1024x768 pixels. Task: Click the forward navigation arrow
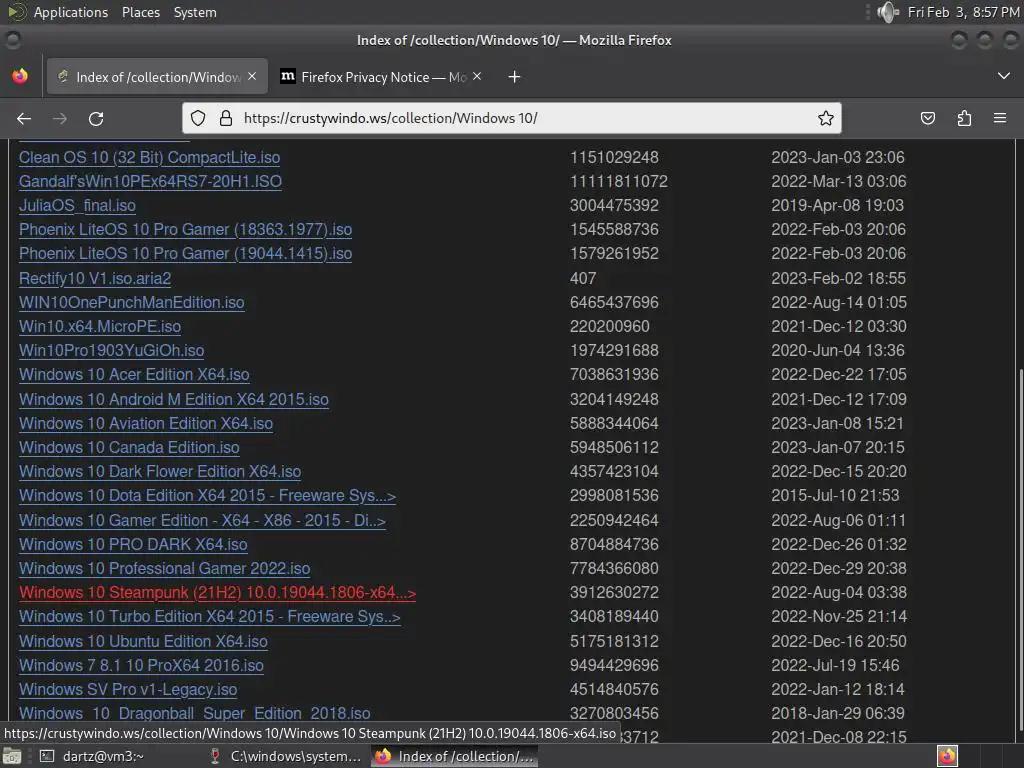point(60,119)
